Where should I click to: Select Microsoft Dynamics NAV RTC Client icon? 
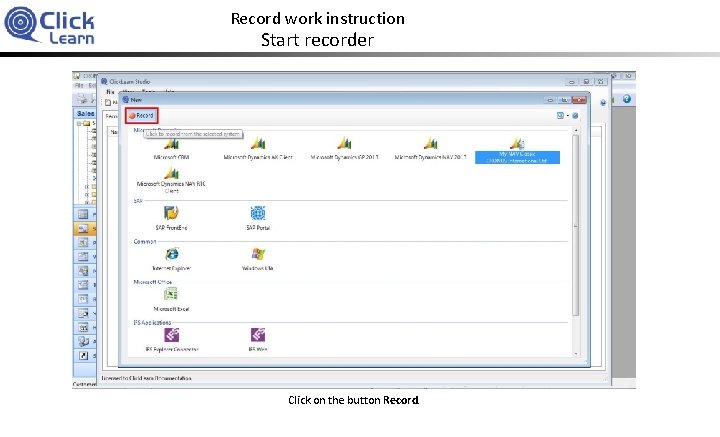click(x=171, y=173)
